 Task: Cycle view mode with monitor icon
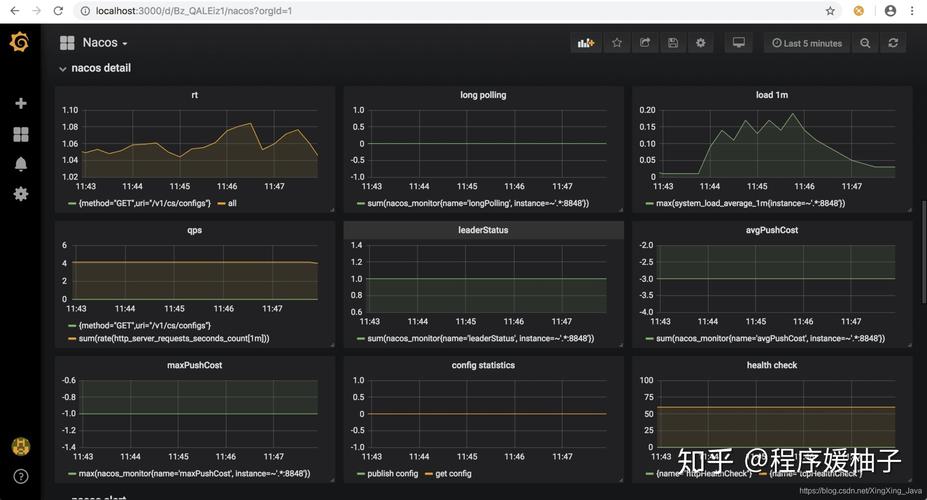[x=738, y=43]
